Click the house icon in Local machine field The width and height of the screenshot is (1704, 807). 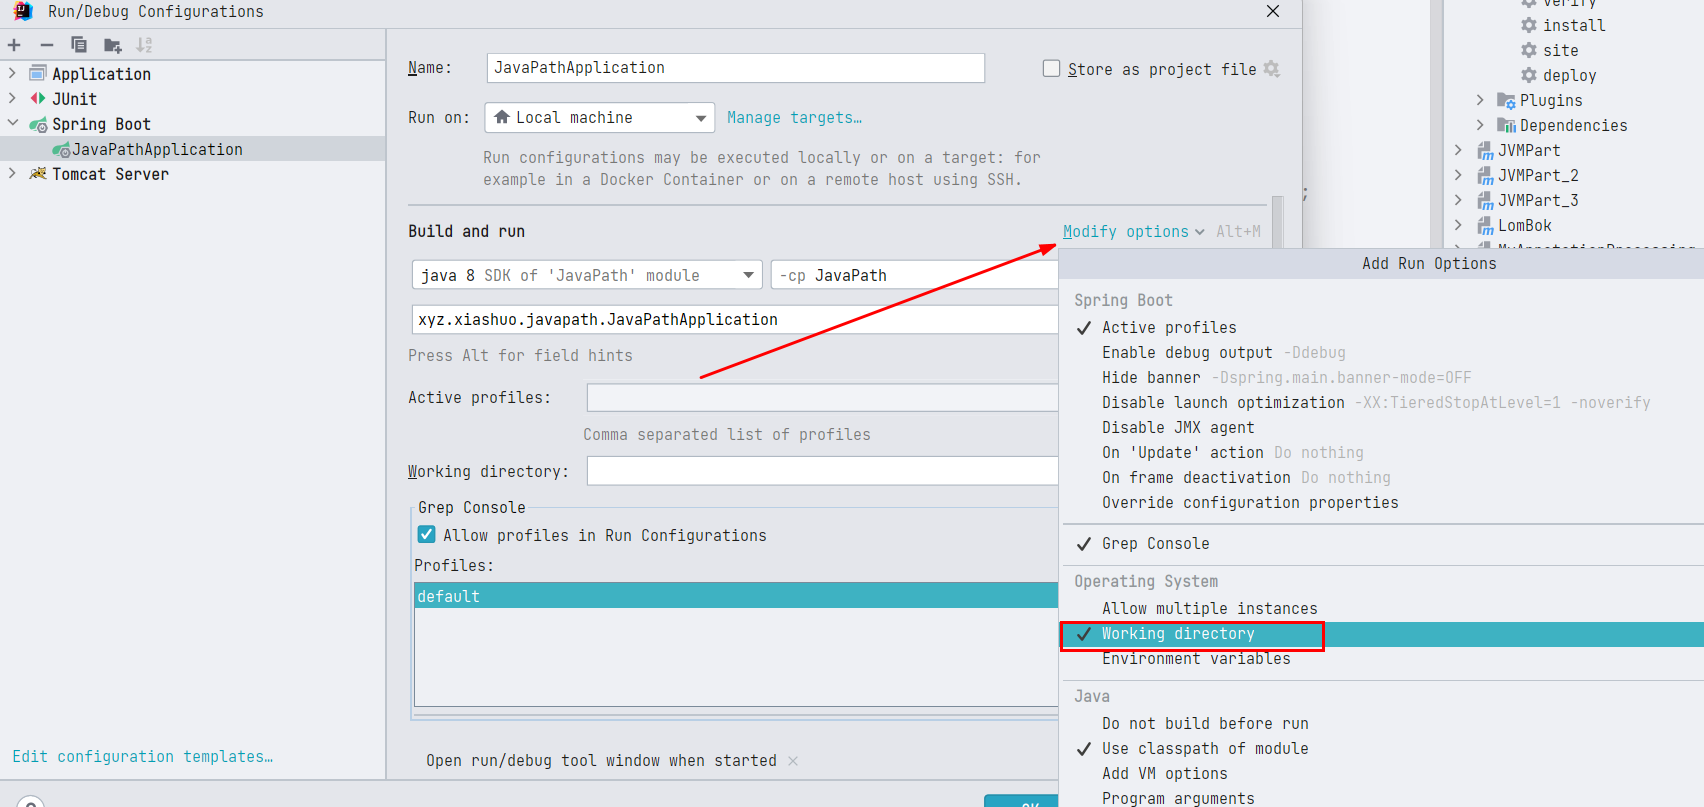click(502, 117)
